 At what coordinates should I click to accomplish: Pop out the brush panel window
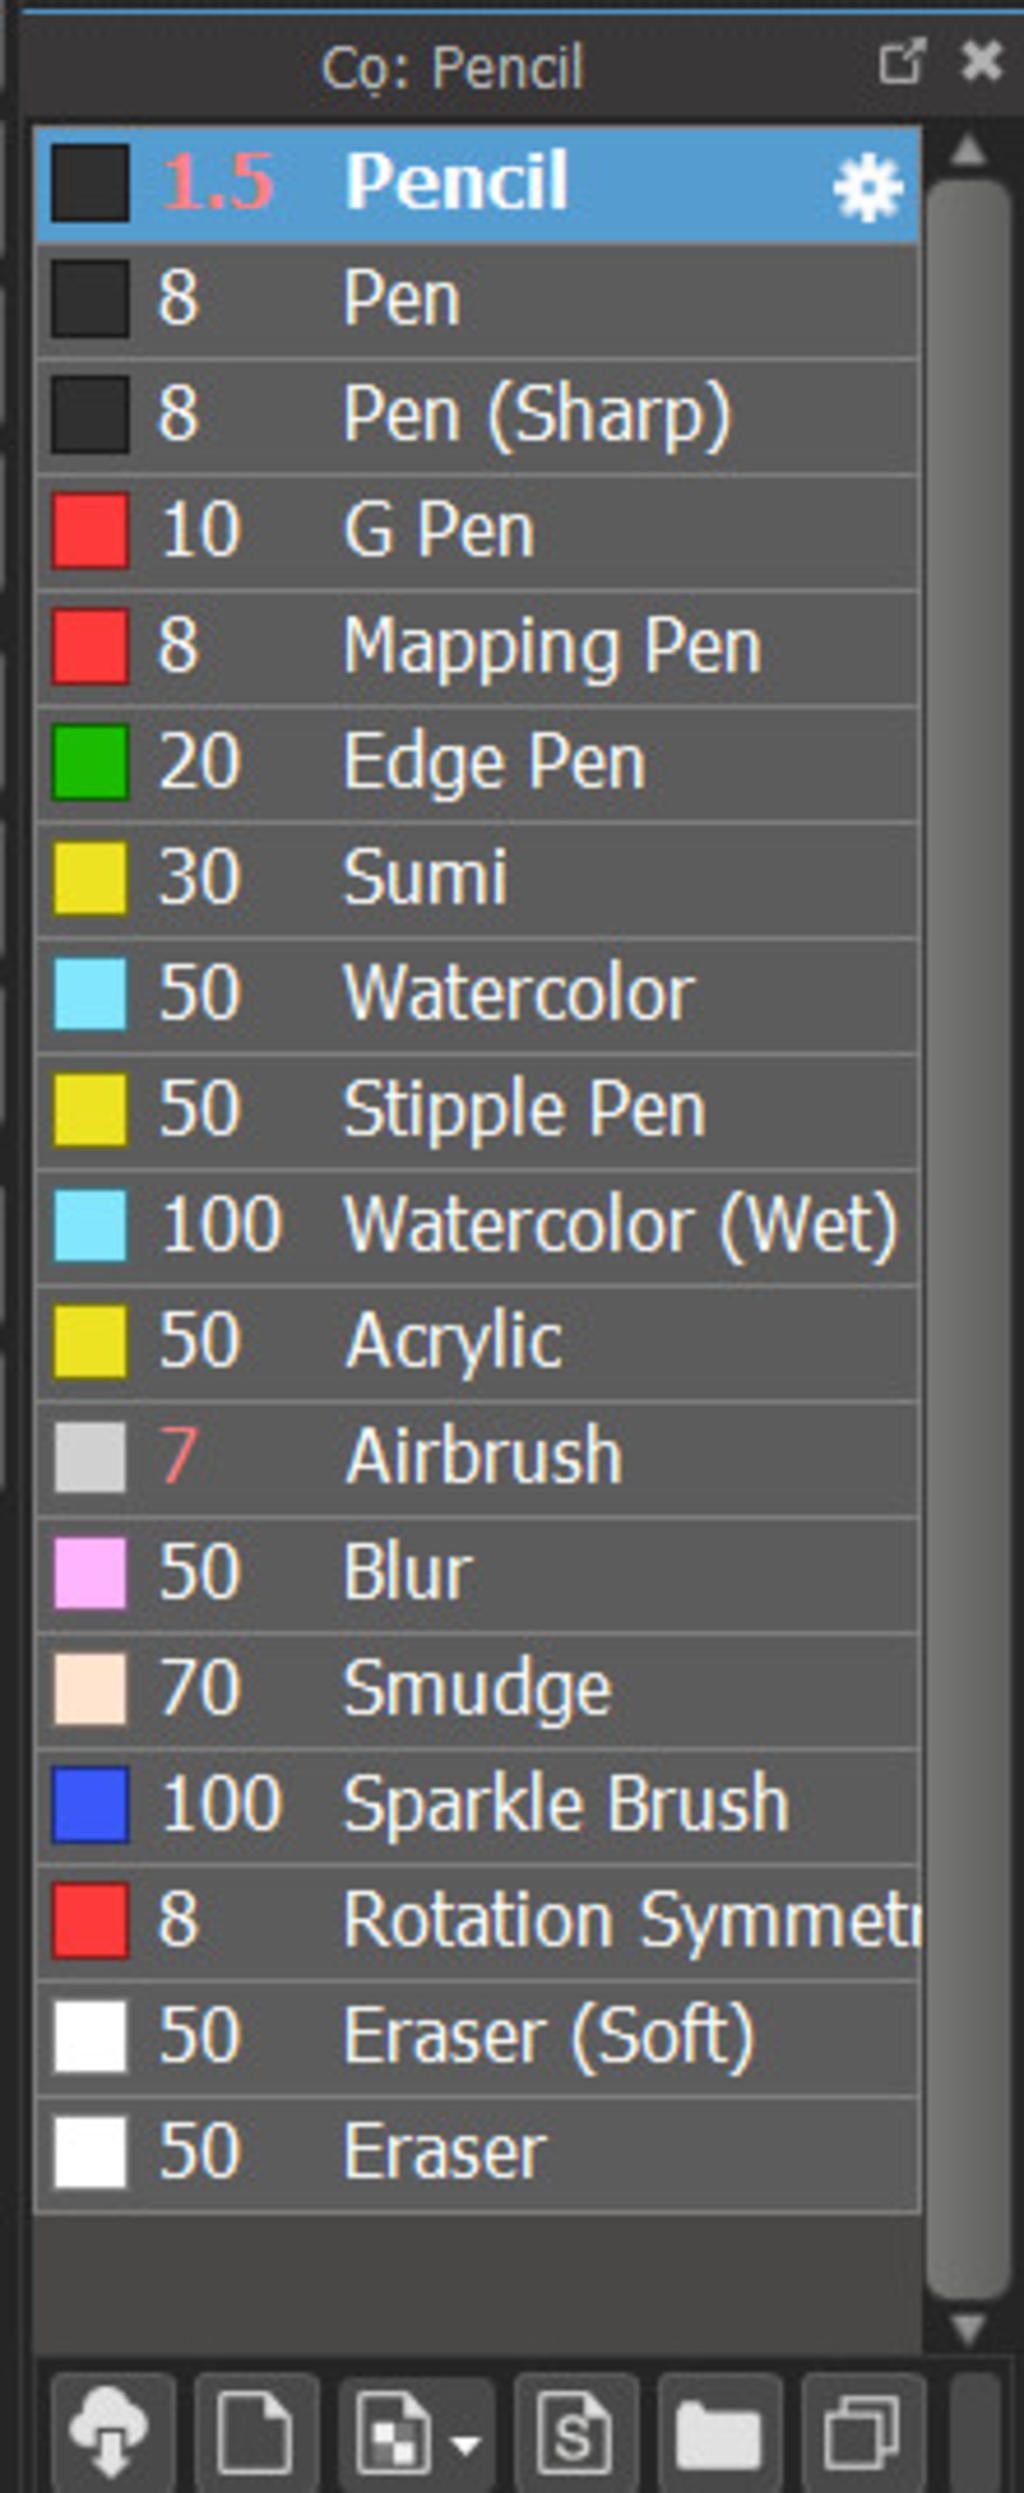click(x=901, y=62)
